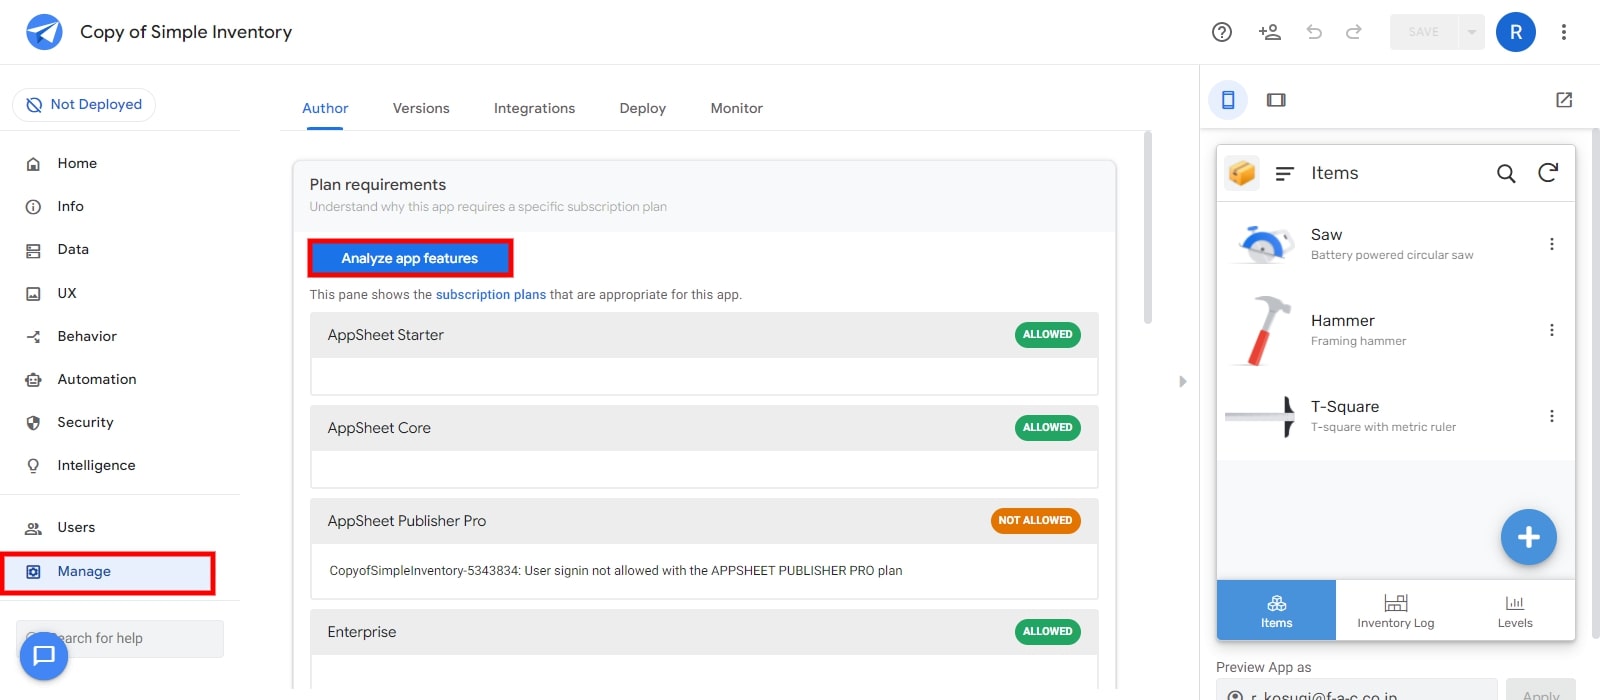Open preview in new browser tab
The image size is (1600, 700).
1564,100
